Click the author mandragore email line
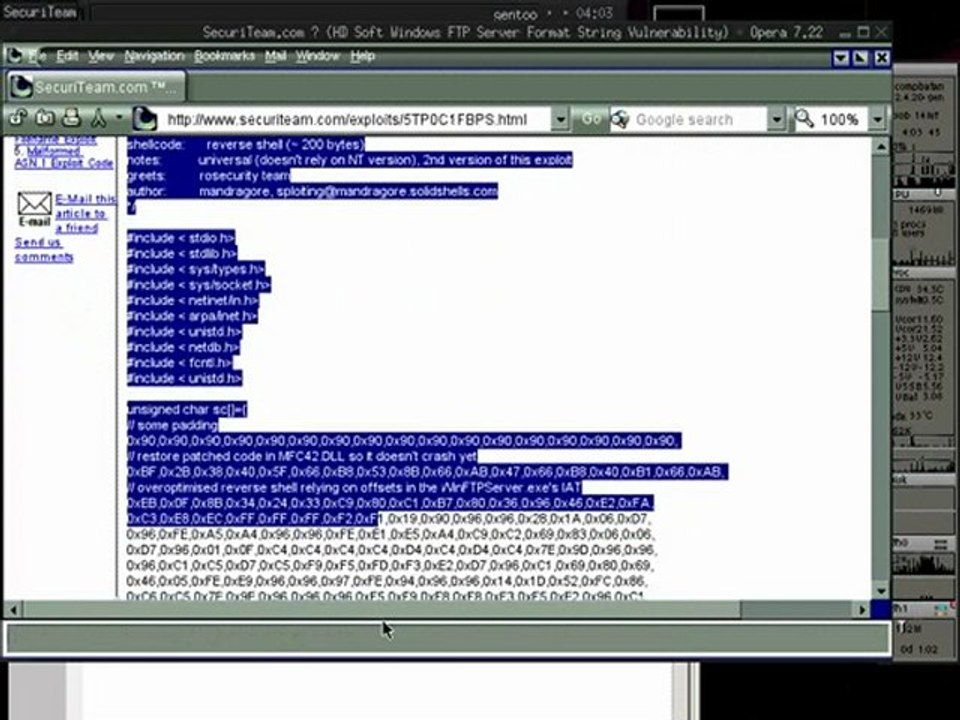 click(x=312, y=192)
